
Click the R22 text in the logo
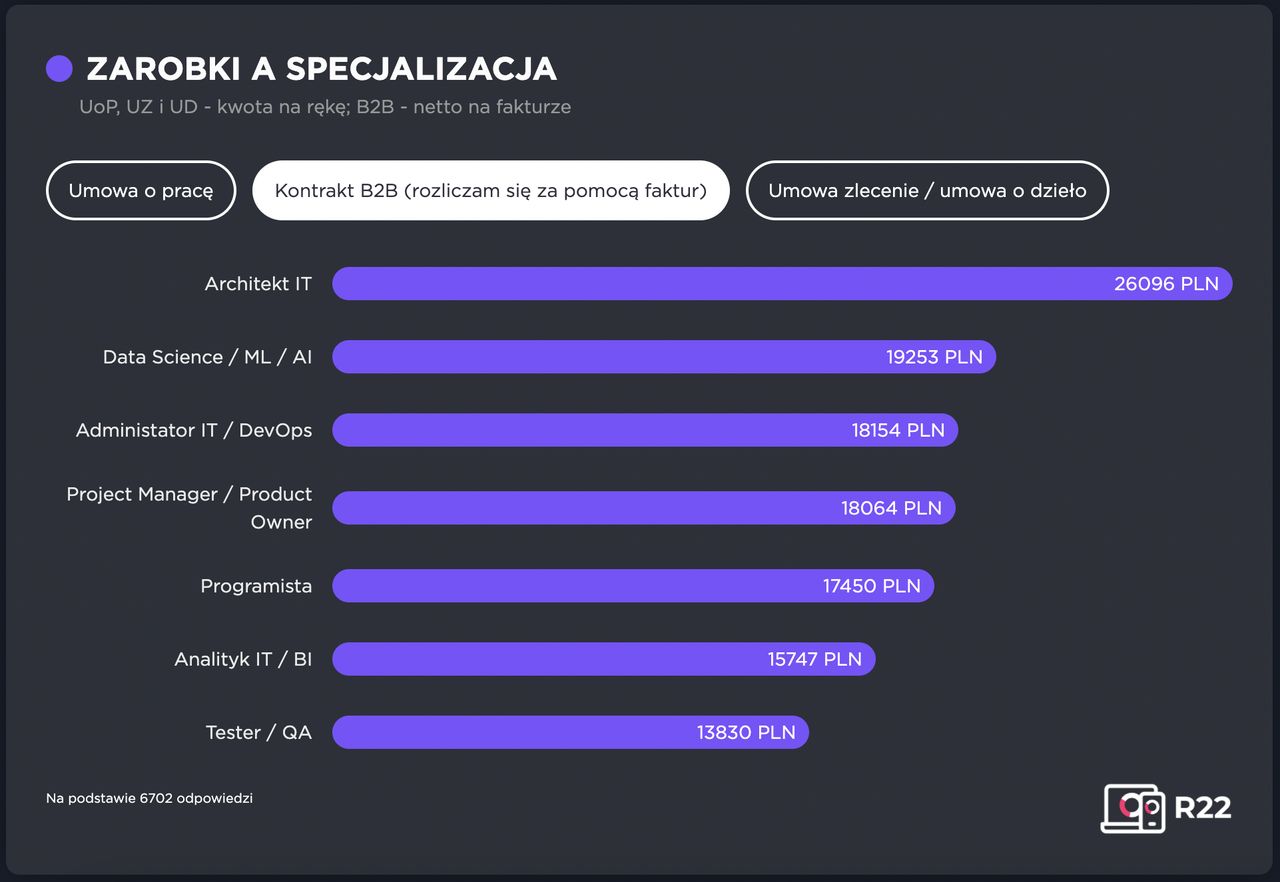pyautogui.click(x=1202, y=808)
